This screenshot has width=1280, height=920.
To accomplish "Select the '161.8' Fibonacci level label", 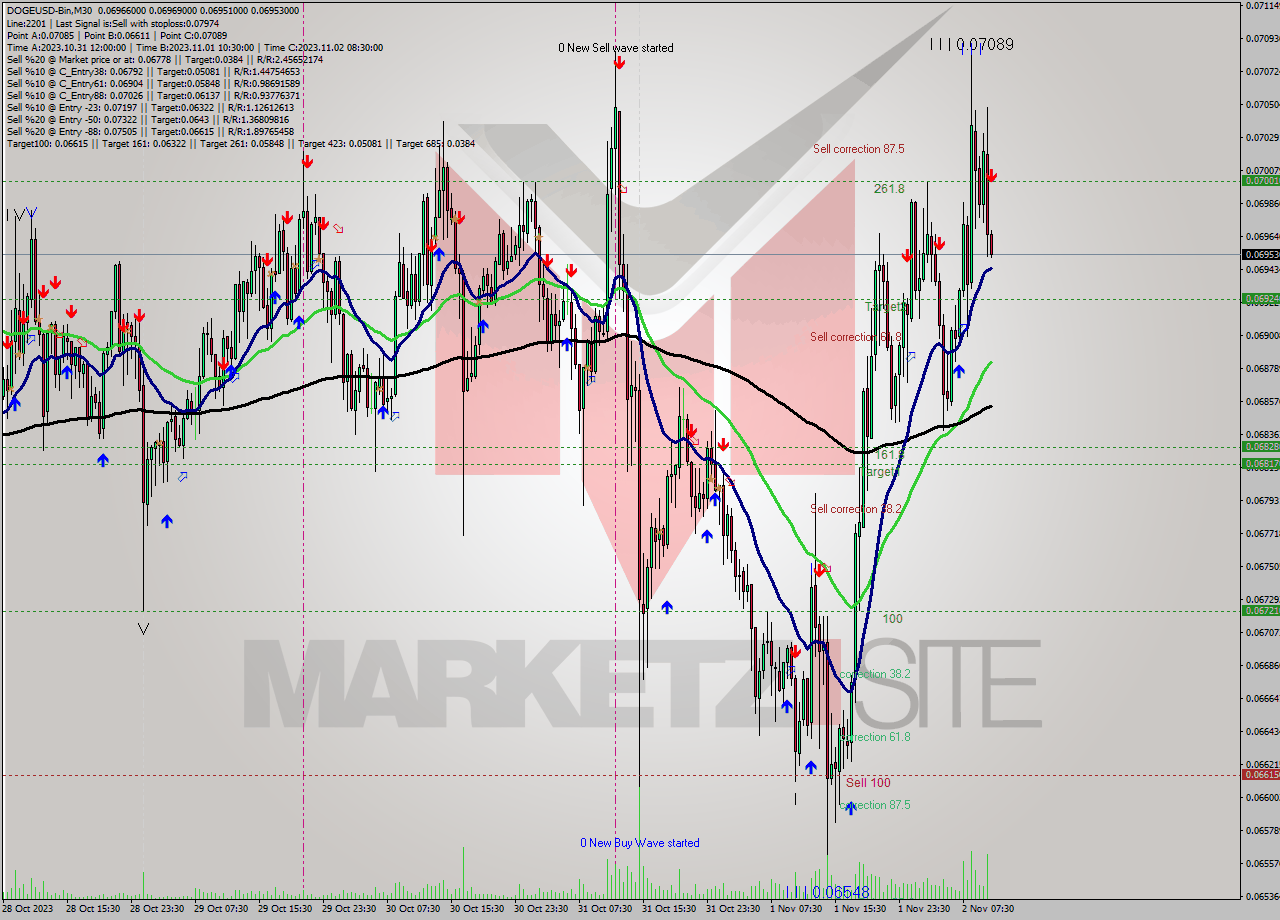I will click(x=889, y=454).
